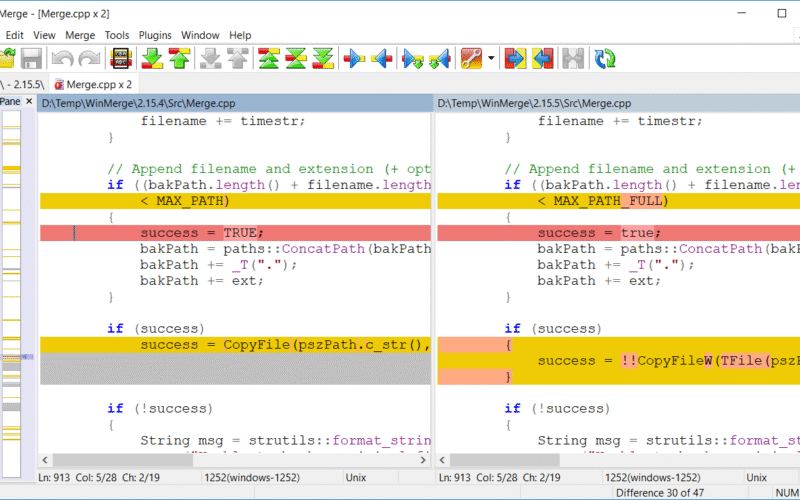Screen dimensions: 800x500
Task: Click the wrench Options icon
Action: click(x=472, y=59)
